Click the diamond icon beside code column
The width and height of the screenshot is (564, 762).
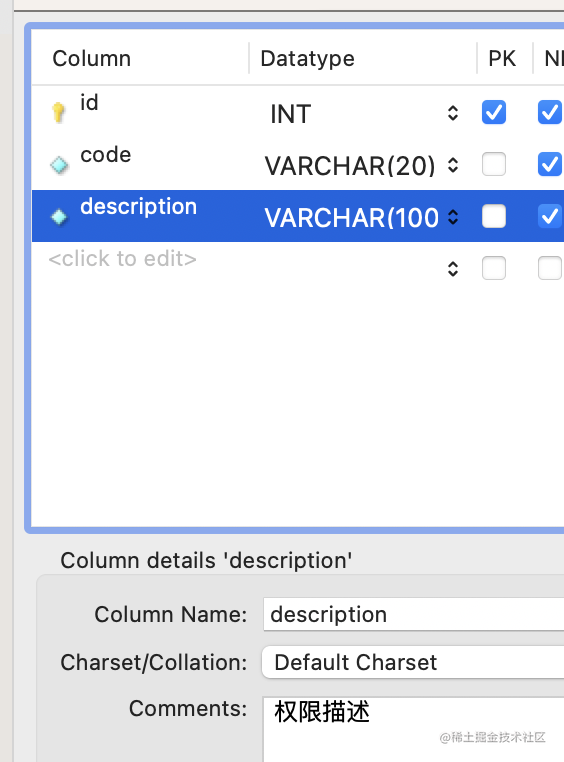59,165
